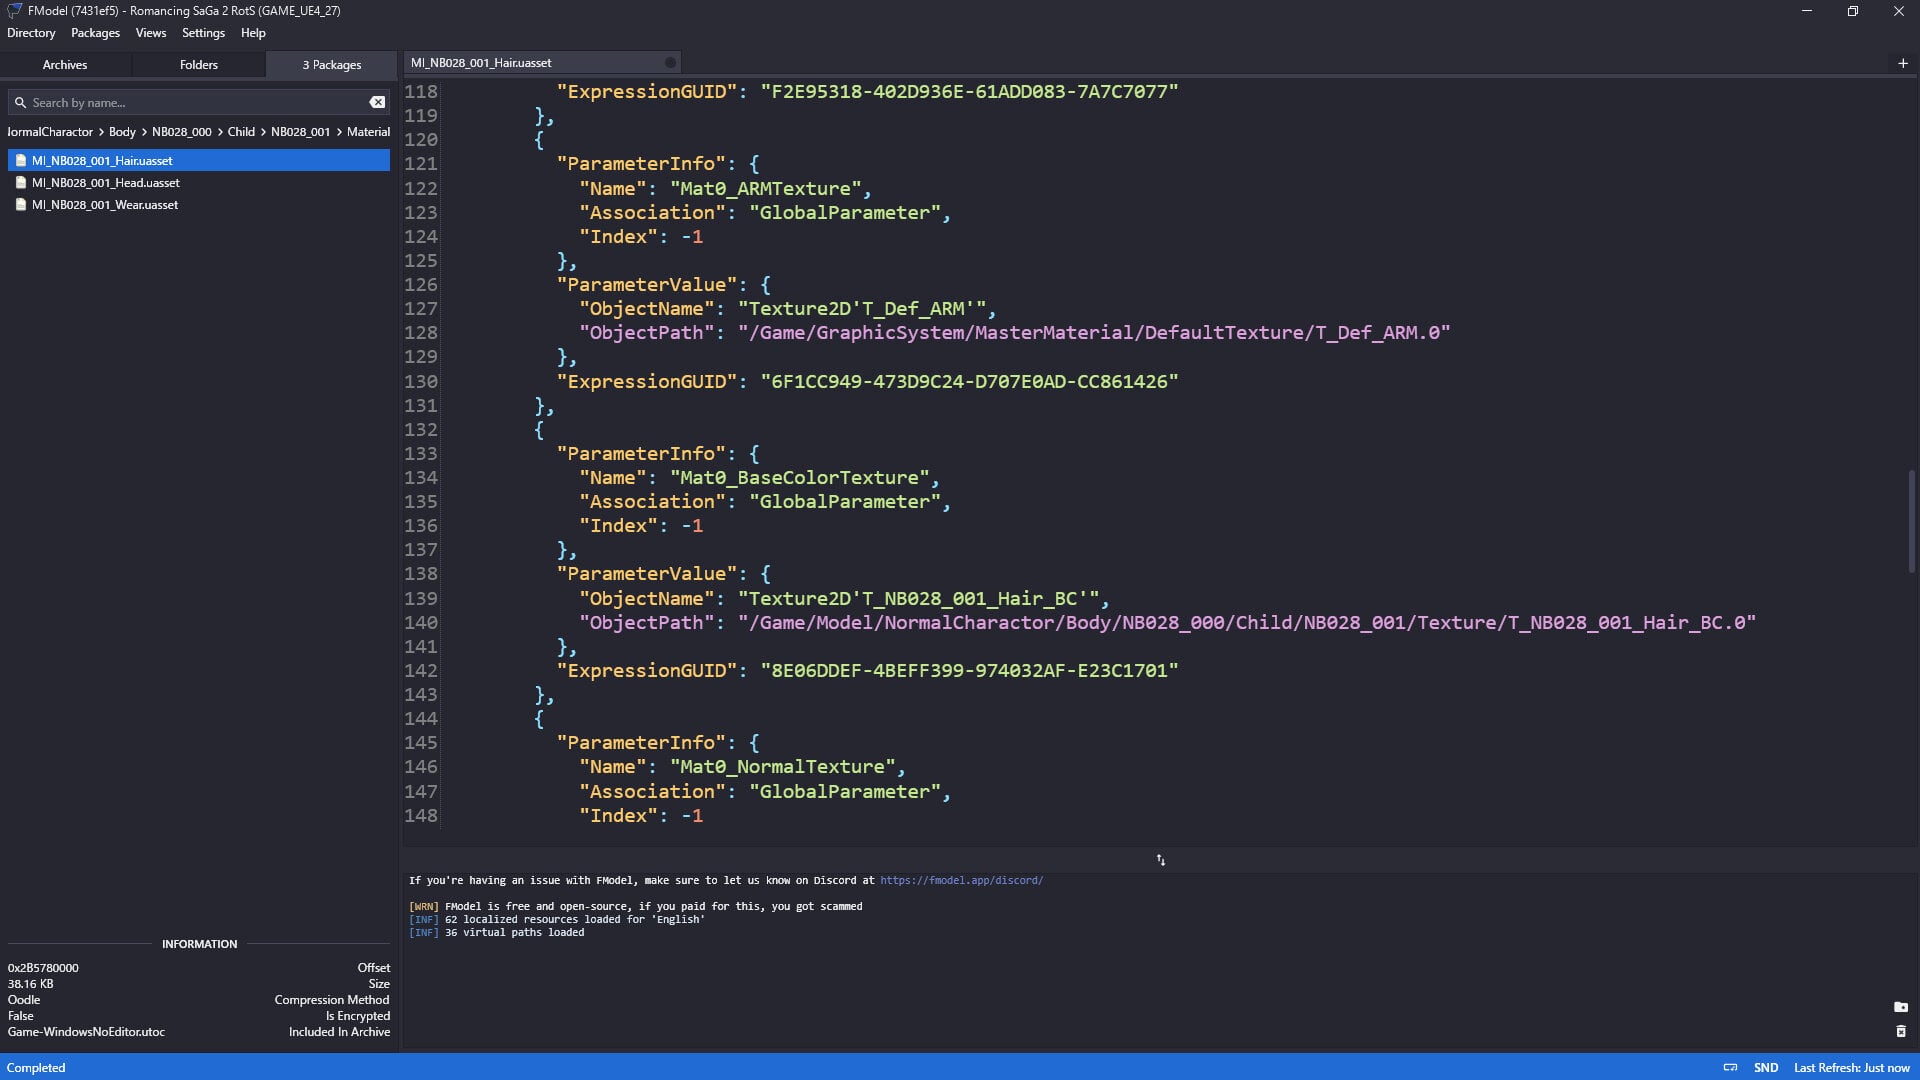This screenshot has height=1080, width=1920.
Task: Open the Packages menu
Action: [95, 33]
